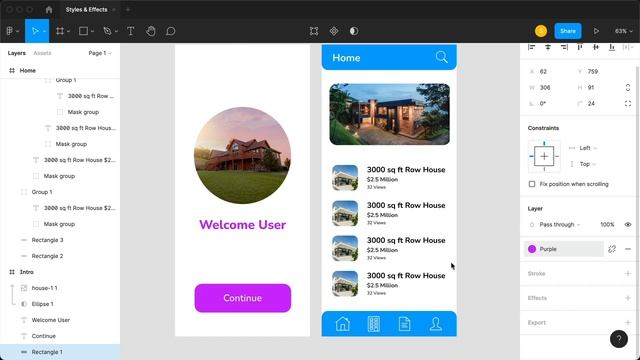The height and width of the screenshot is (360, 640).
Task: Click the Edit object icon in toolbar
Action: pyautogui.click(x=314, y=31)
